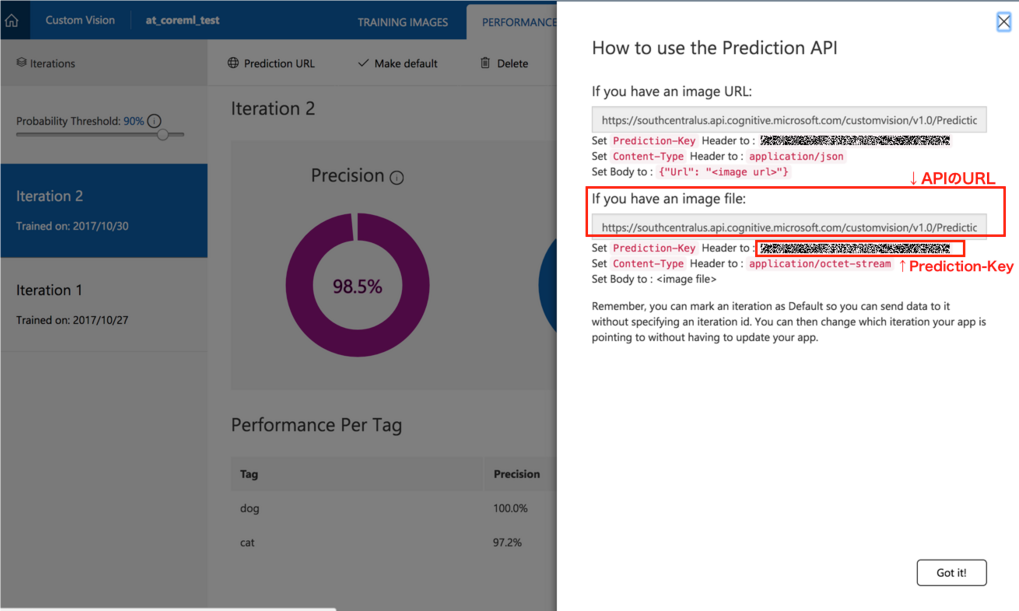The width and height of the screenshot is (1019, 611).
Task: Click the Home icon in the top bar
Action: 14,20
